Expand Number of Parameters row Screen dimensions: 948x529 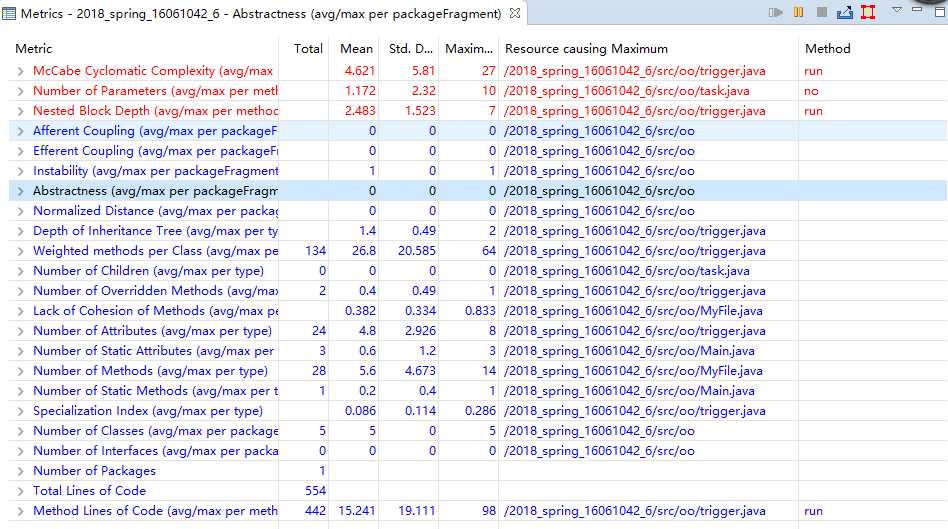click(x=21, y=91)
